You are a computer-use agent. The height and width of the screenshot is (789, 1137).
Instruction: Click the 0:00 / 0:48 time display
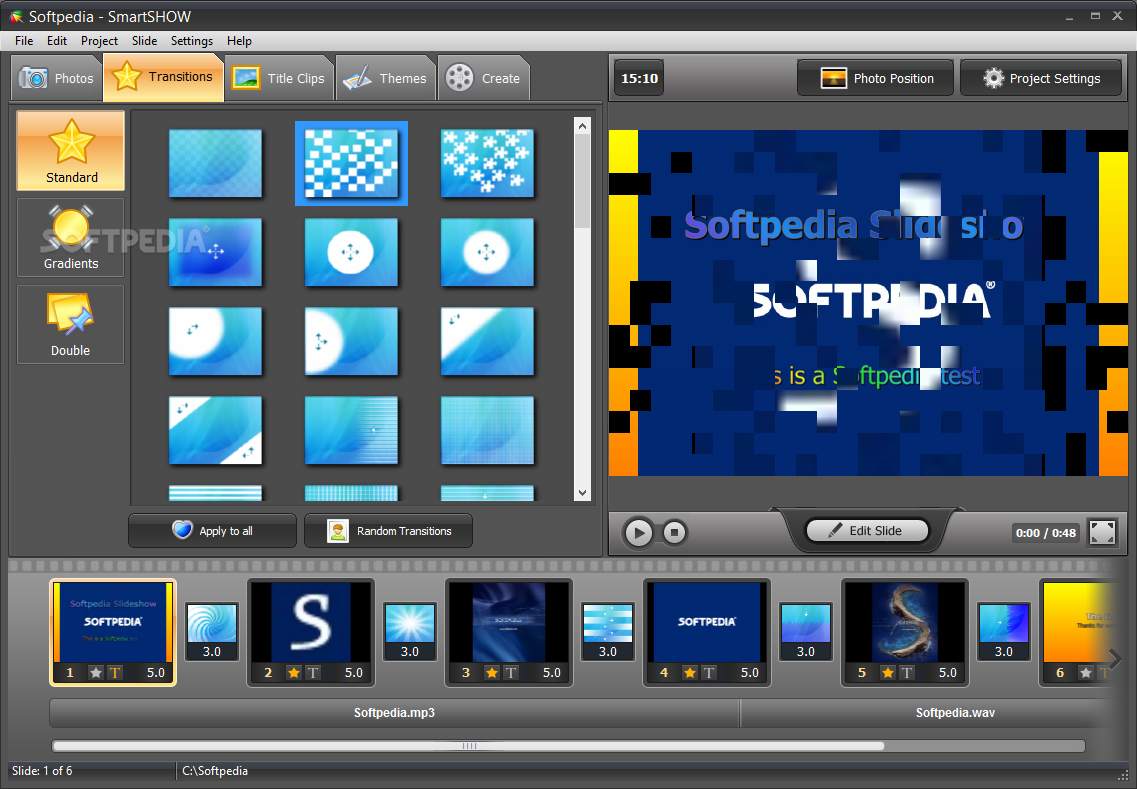pyautogui.click(x=1046, y=533)
